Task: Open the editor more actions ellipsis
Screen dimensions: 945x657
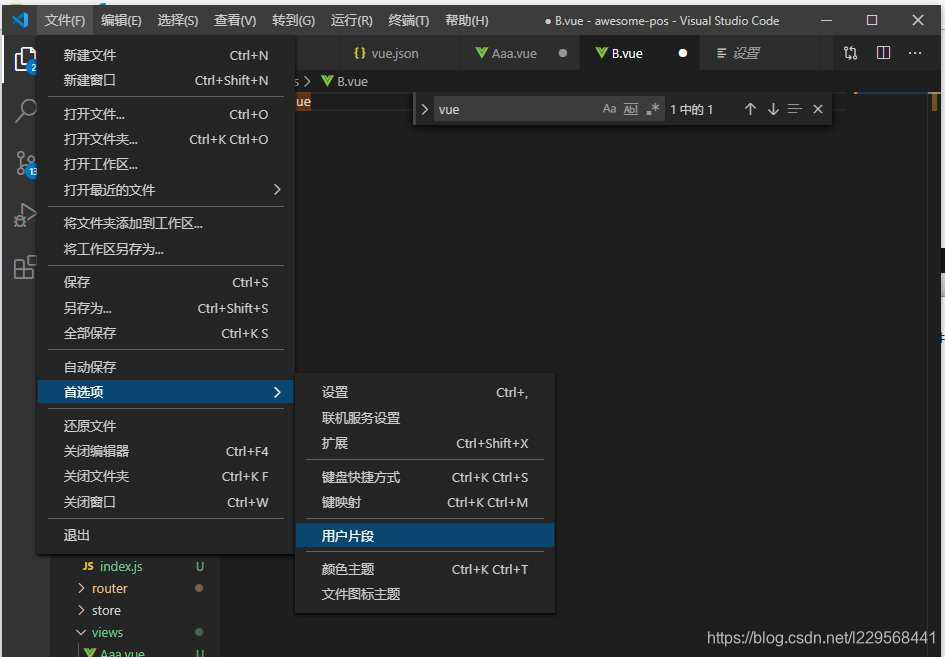Action: tap(915, 53)
